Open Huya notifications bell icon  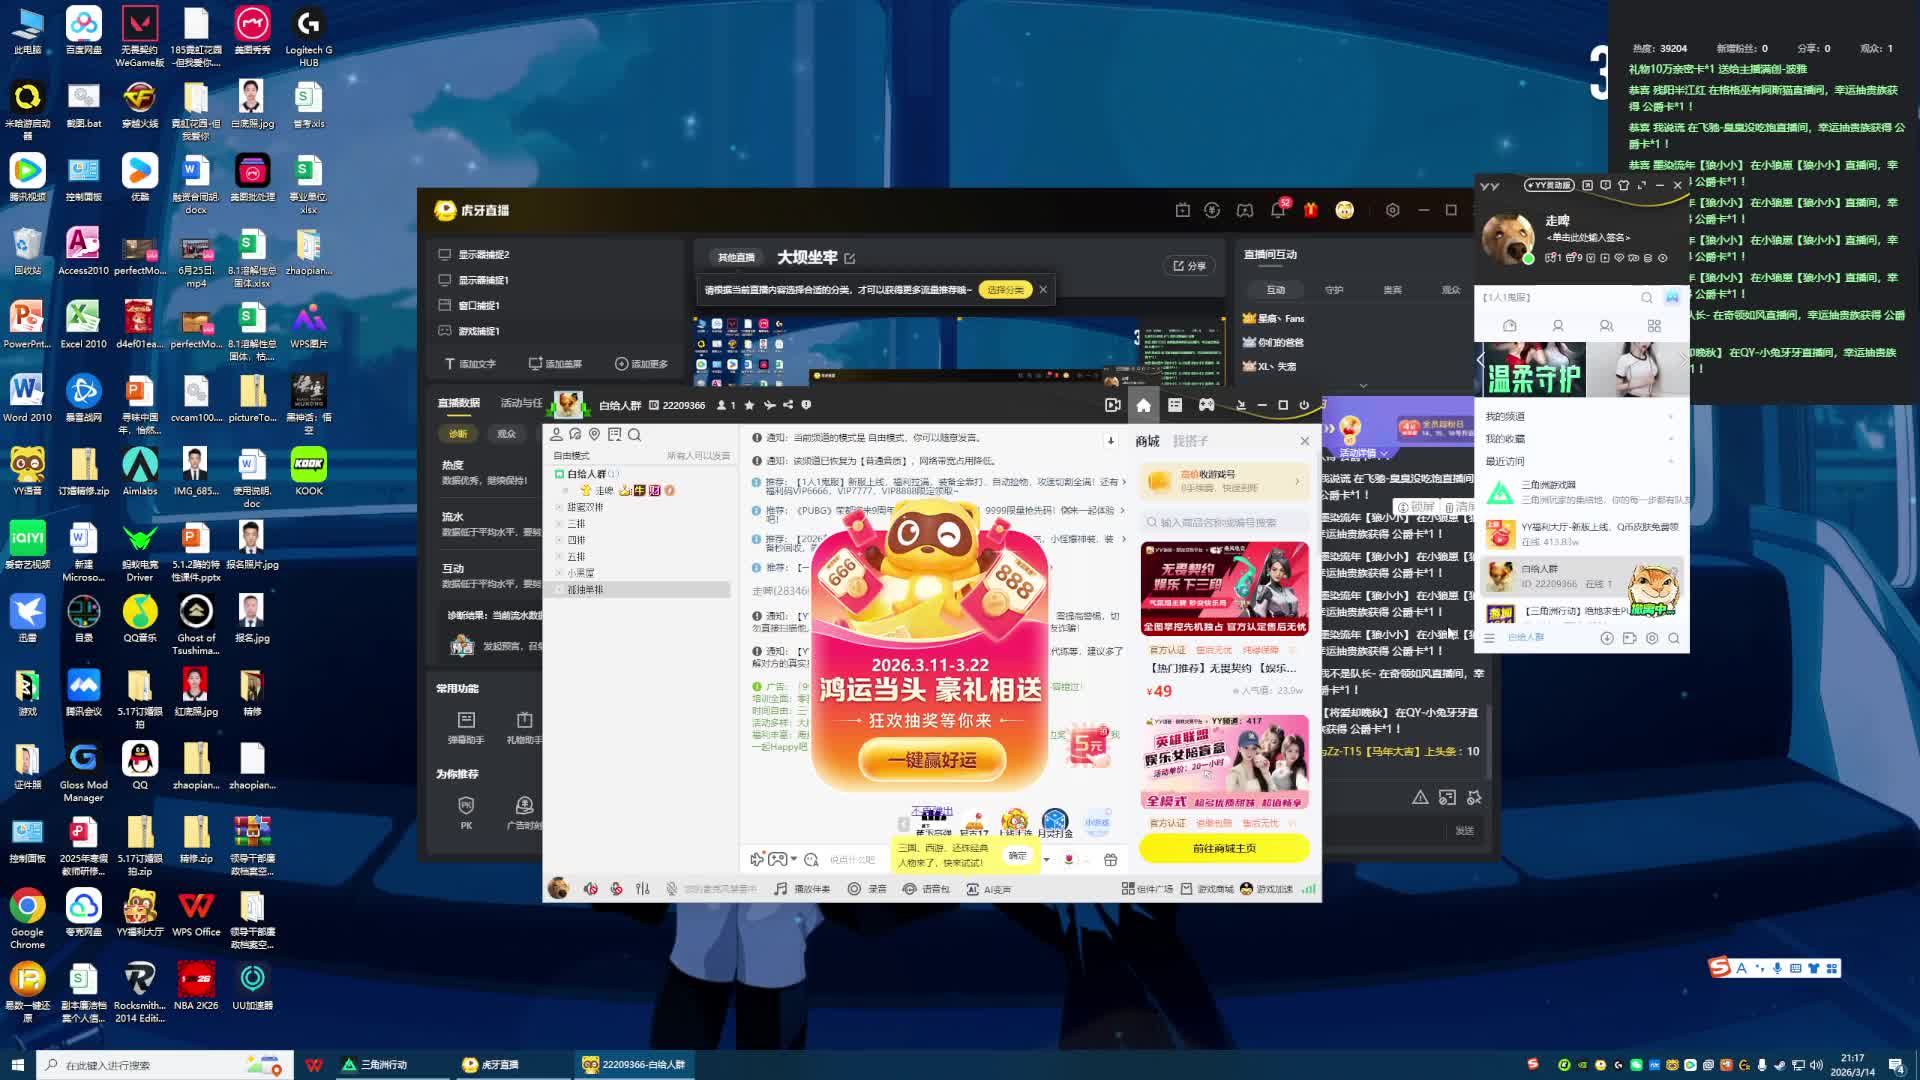pyautogui.click(x=1278, y=210)
